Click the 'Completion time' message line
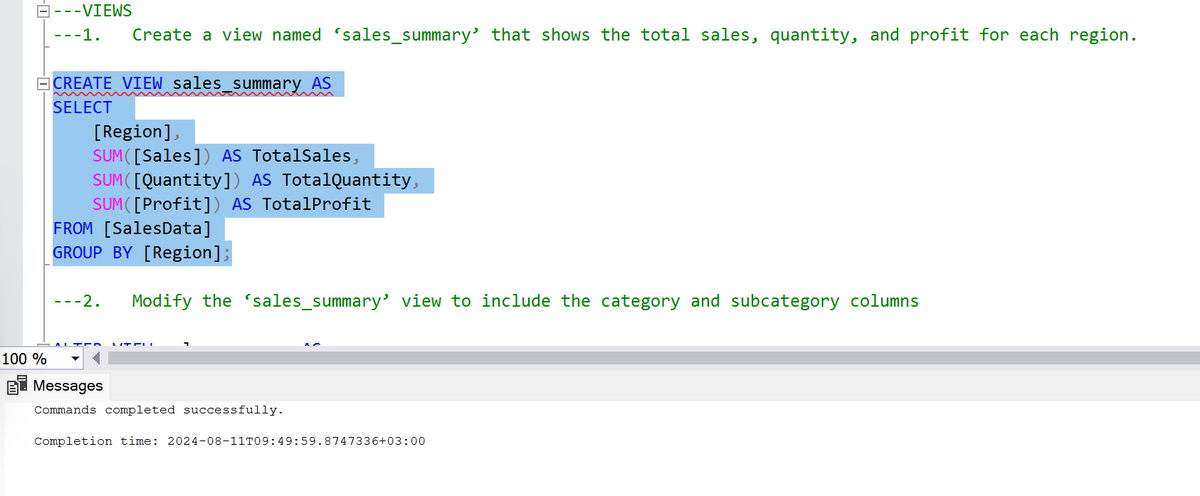The width and height of the screenshot is (1200, 496). [x=230, y=441]
